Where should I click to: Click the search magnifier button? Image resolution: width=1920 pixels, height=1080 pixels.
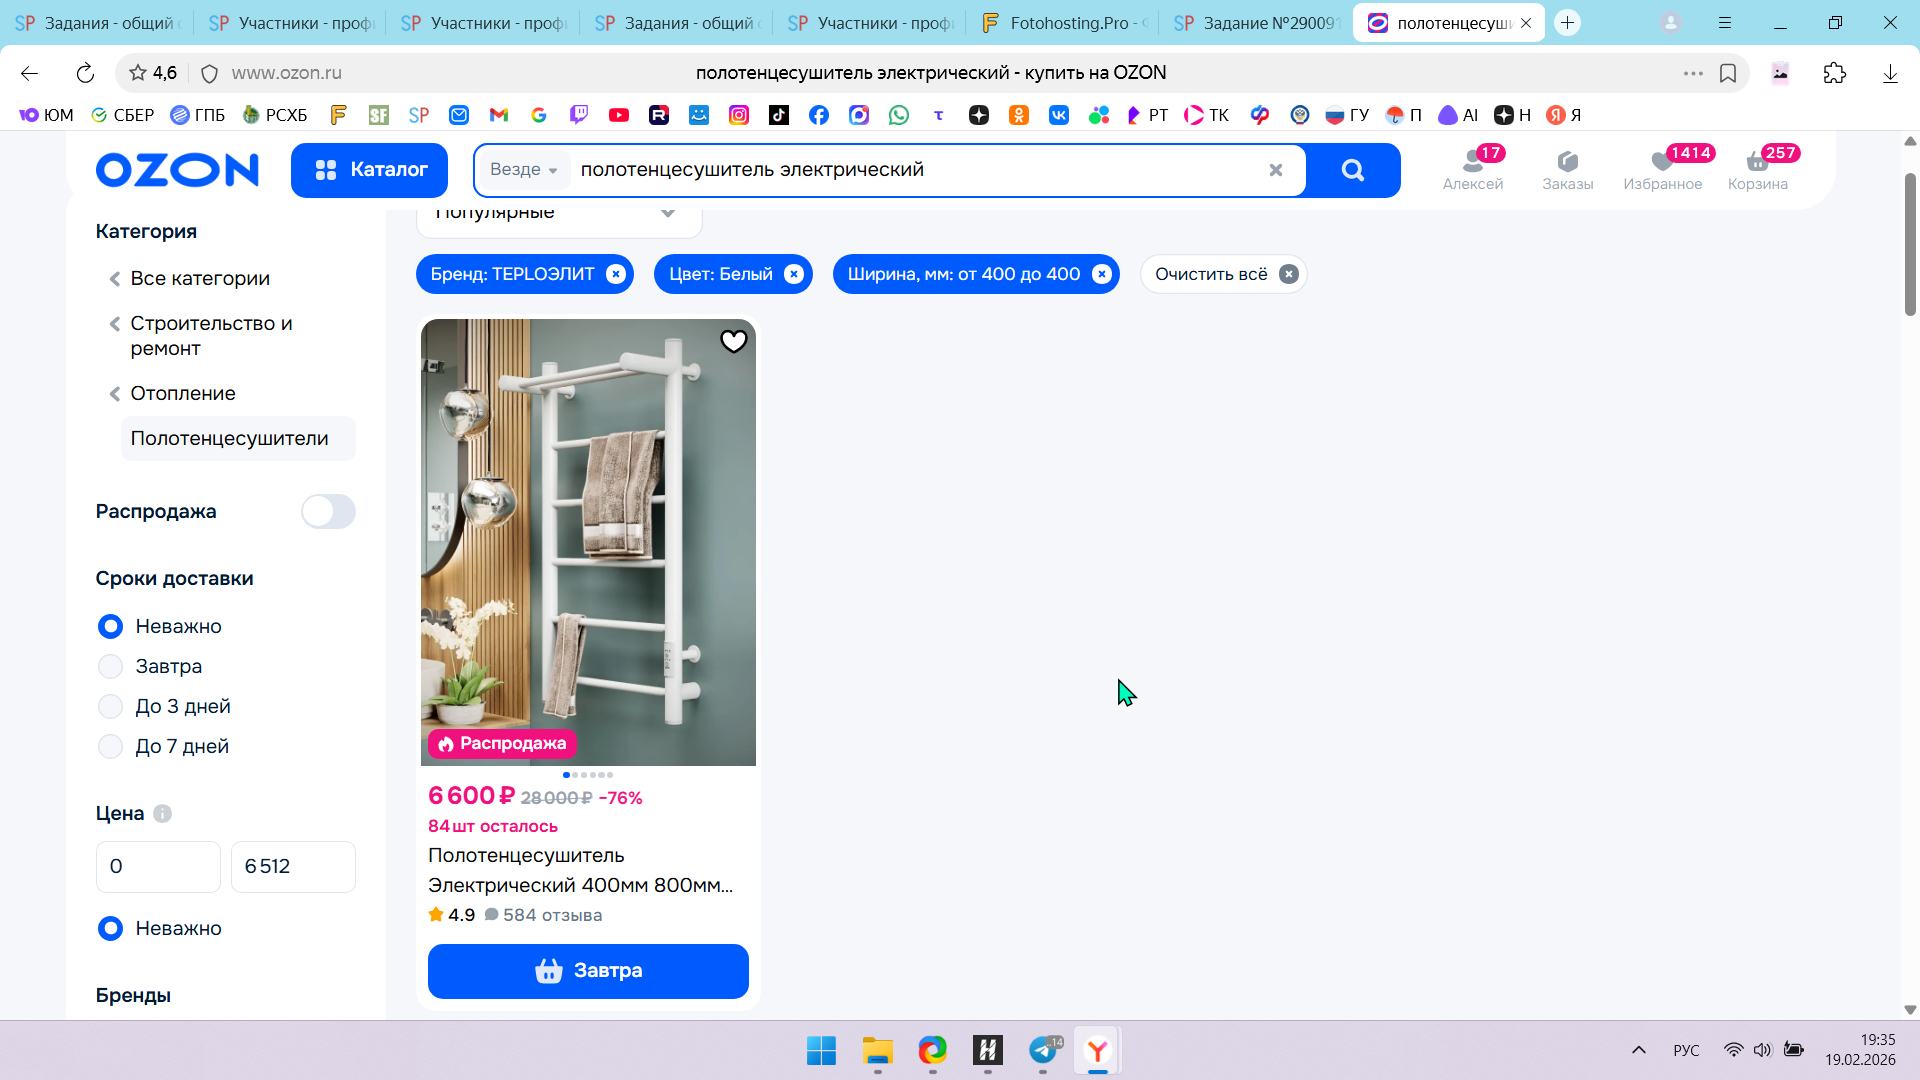coord(1352,170)
